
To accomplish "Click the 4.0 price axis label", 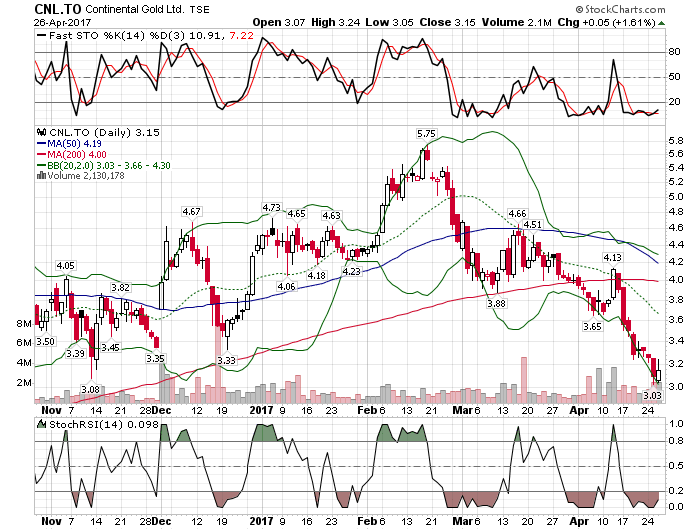I will coord(676,280).
